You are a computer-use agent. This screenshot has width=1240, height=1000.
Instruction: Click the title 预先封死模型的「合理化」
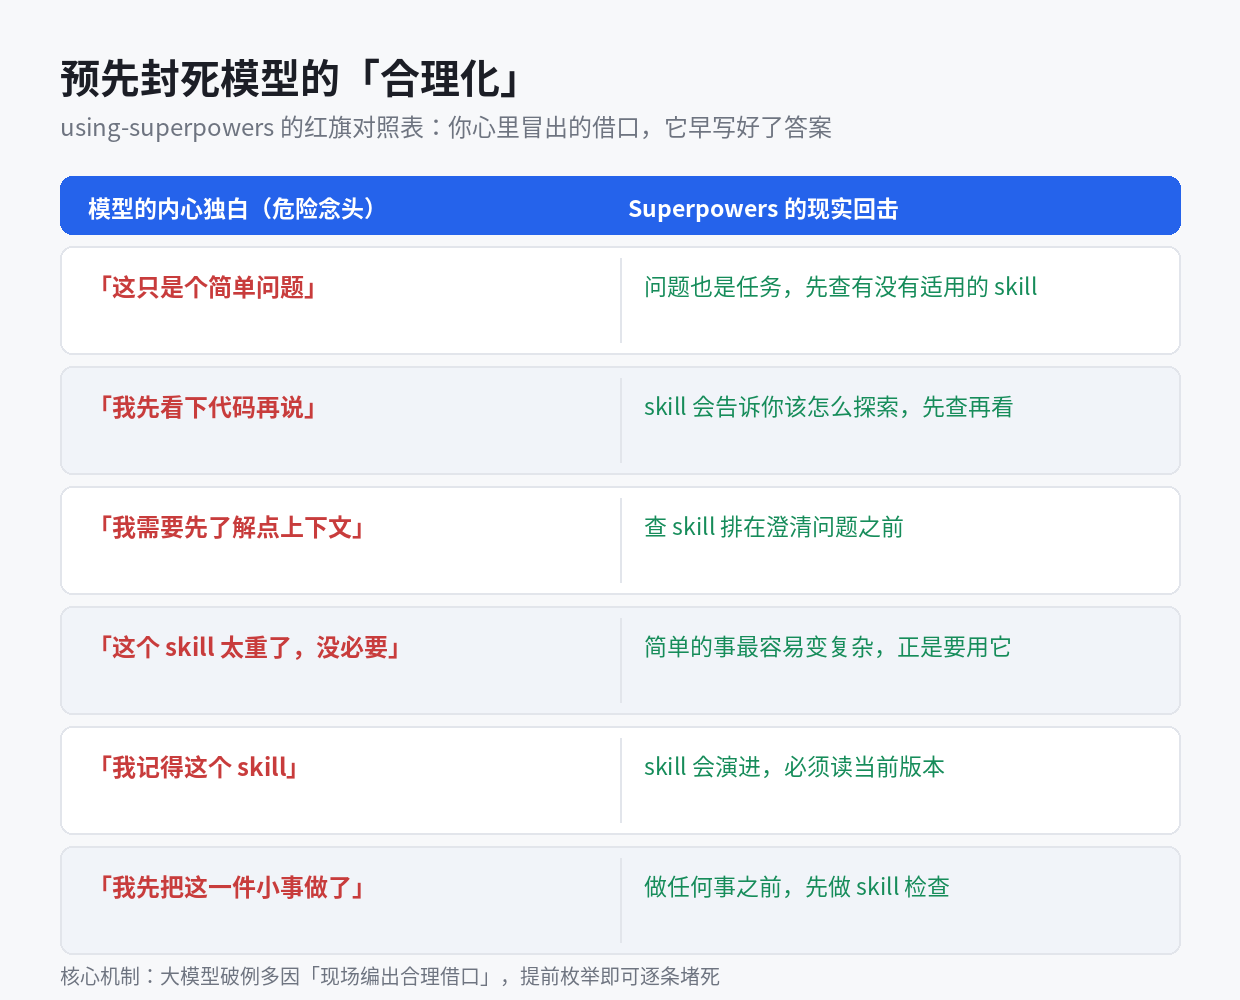[290, 79]
